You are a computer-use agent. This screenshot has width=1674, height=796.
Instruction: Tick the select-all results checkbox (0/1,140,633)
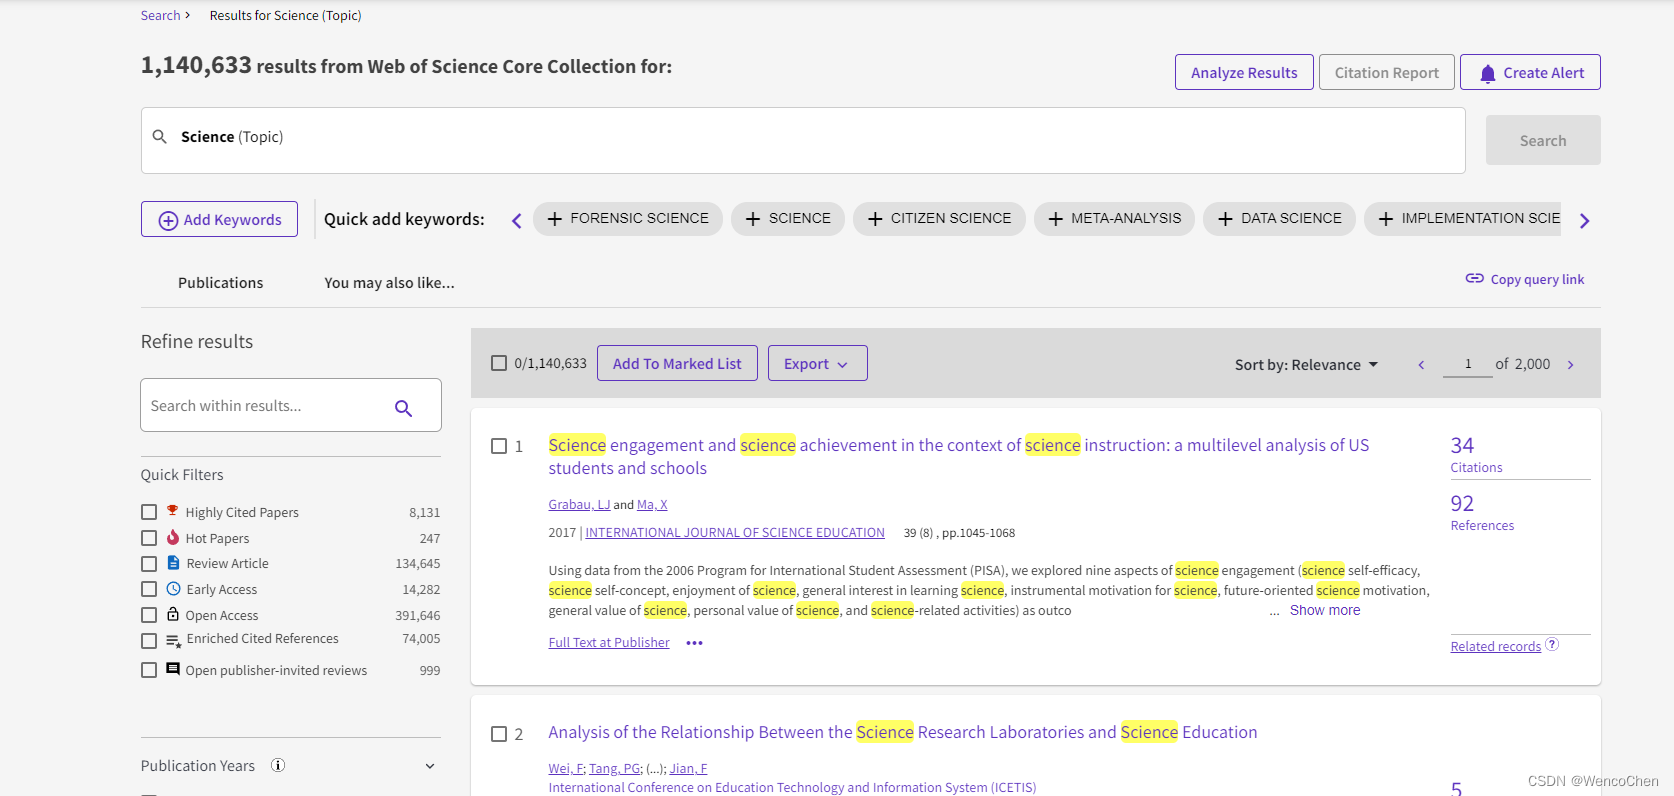[499, 363]
